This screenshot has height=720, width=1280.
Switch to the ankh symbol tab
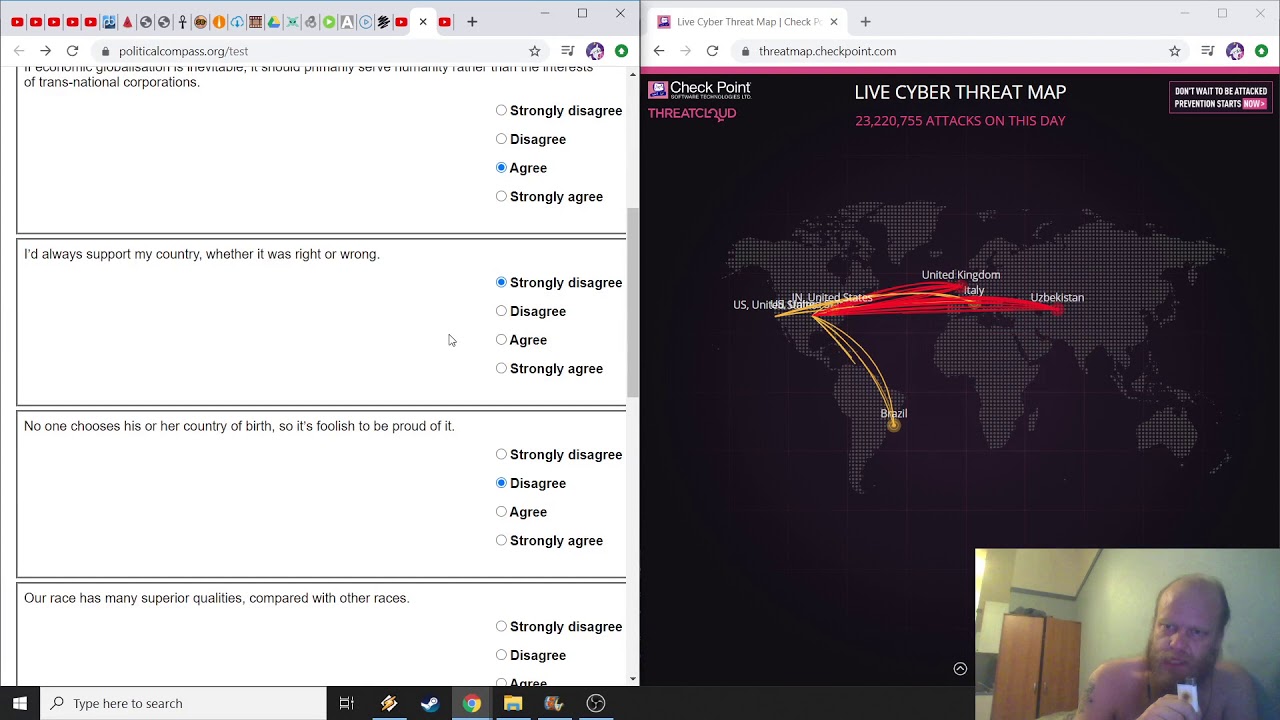click(x=182, y=22)
